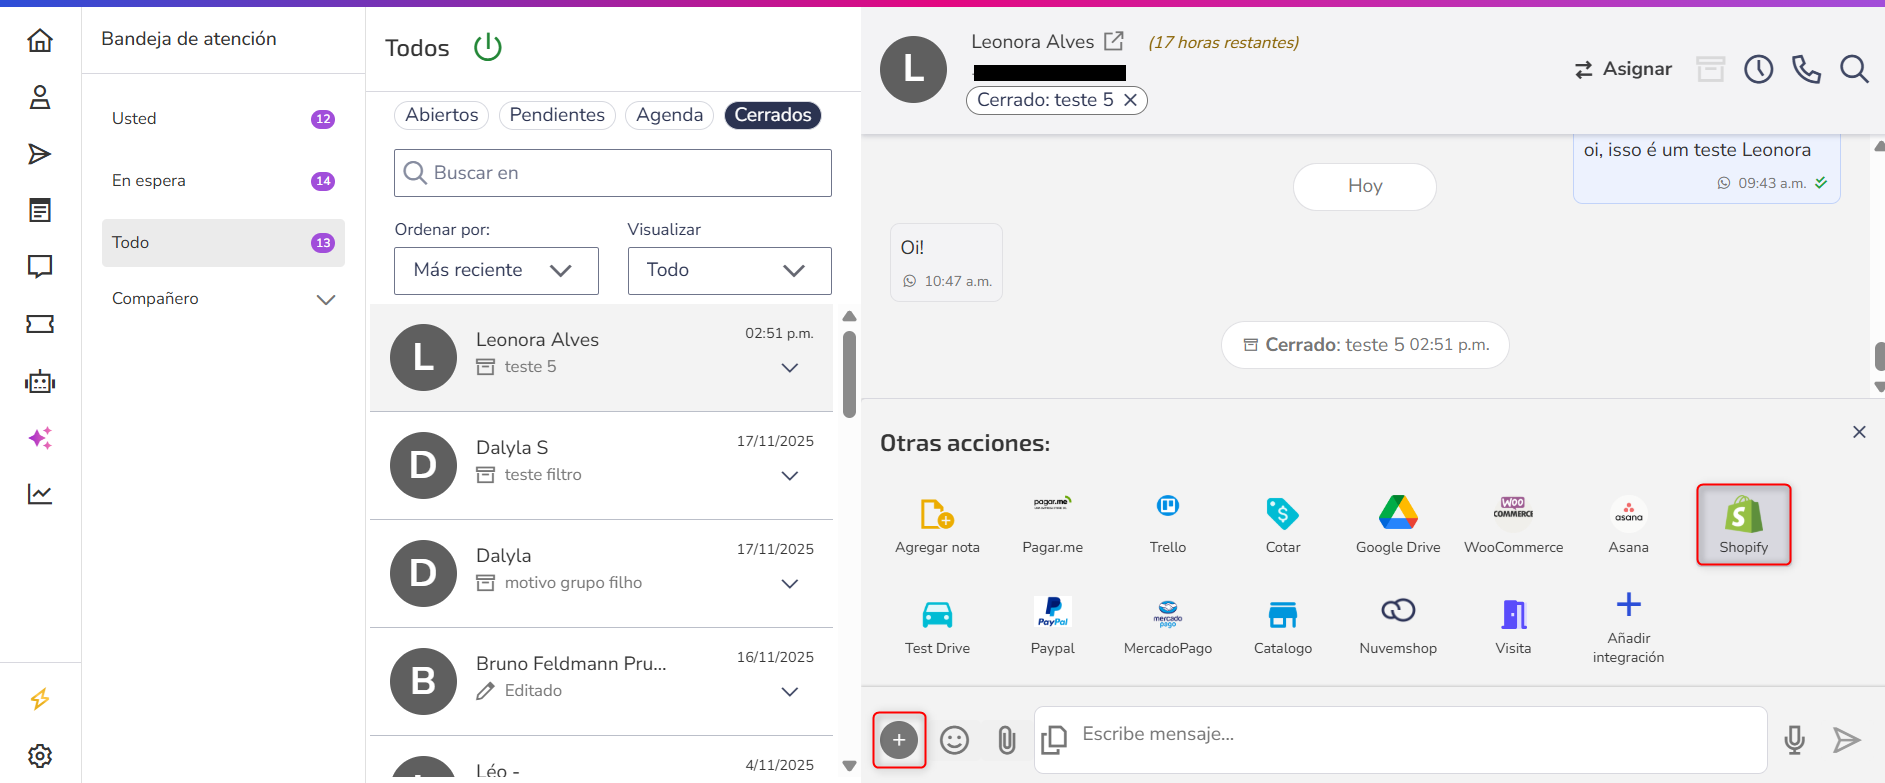Open the contacts person icon in sidebar
This screenshot has width=1885, height=783.
[40, 97]
